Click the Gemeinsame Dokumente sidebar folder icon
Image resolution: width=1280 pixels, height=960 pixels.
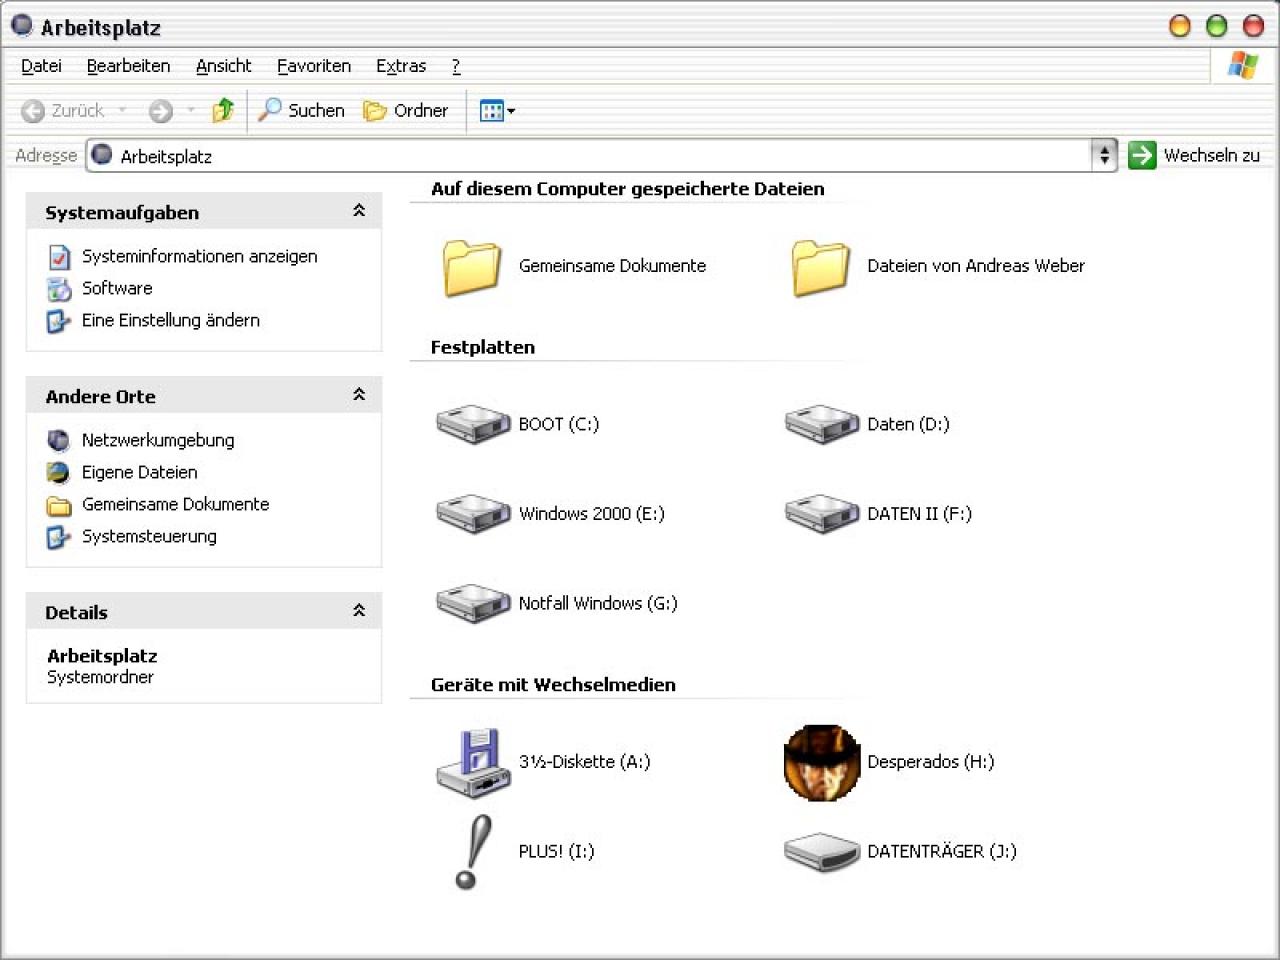pos(59,505)
